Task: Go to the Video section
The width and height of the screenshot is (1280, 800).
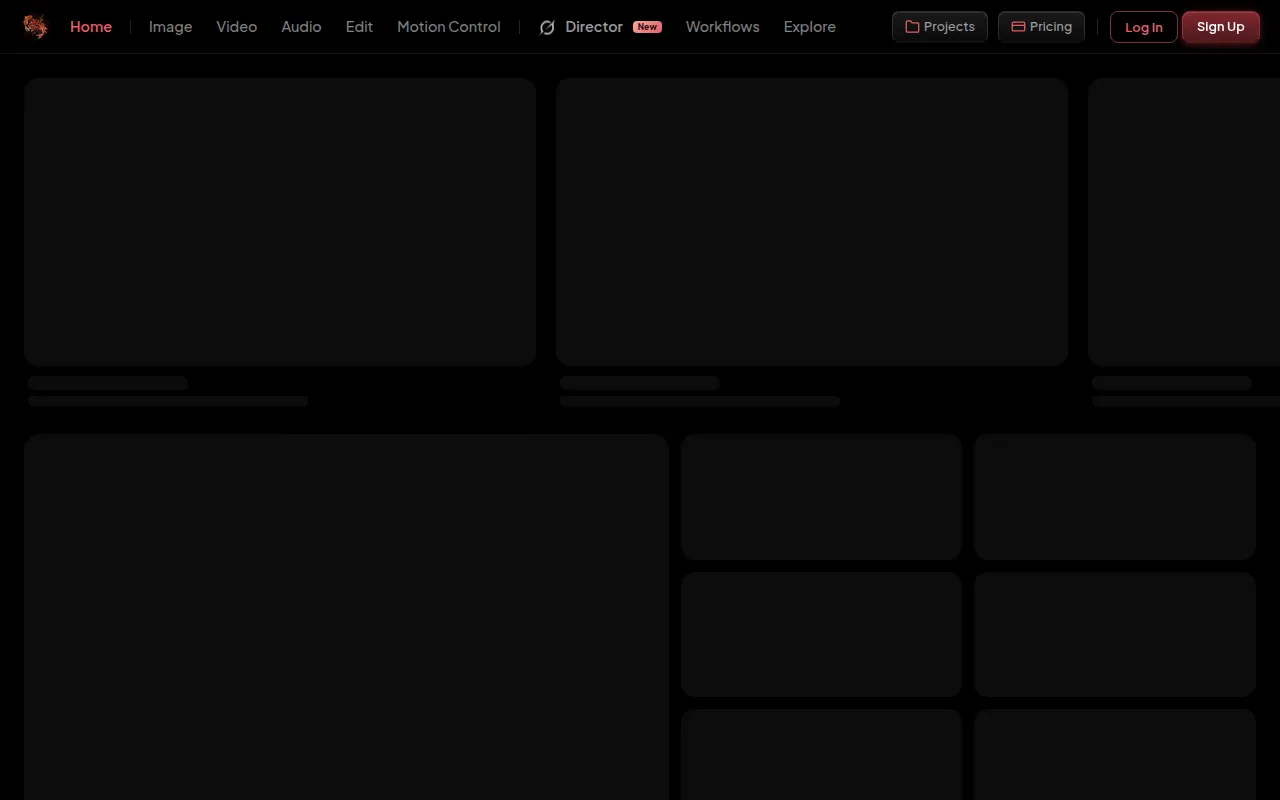Action: pyautogui.click(x=236, y=27)
